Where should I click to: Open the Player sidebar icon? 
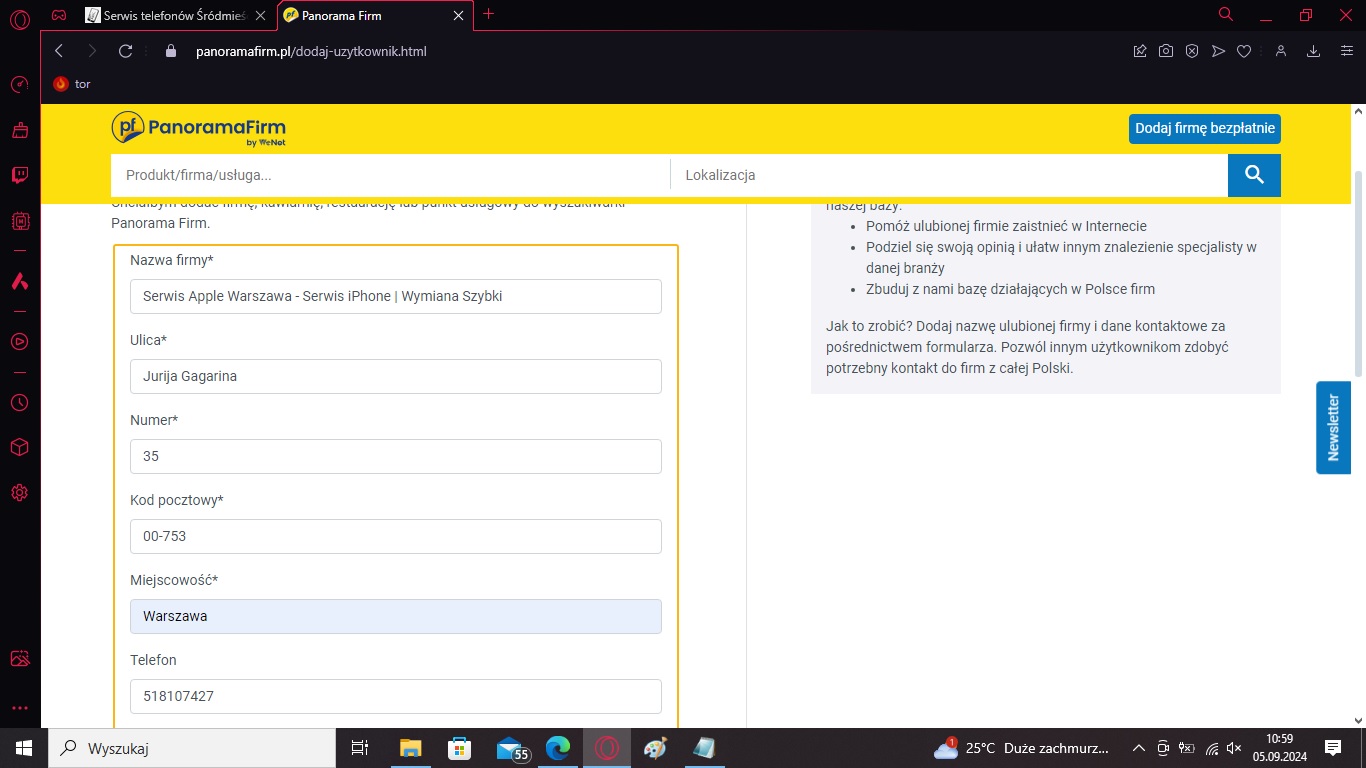(x=19, y=342)
